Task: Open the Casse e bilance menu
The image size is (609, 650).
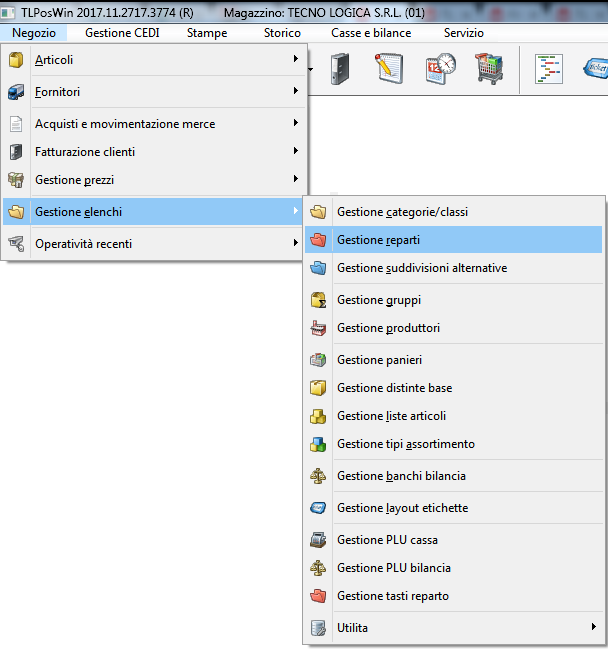Action: click(371, 33)
